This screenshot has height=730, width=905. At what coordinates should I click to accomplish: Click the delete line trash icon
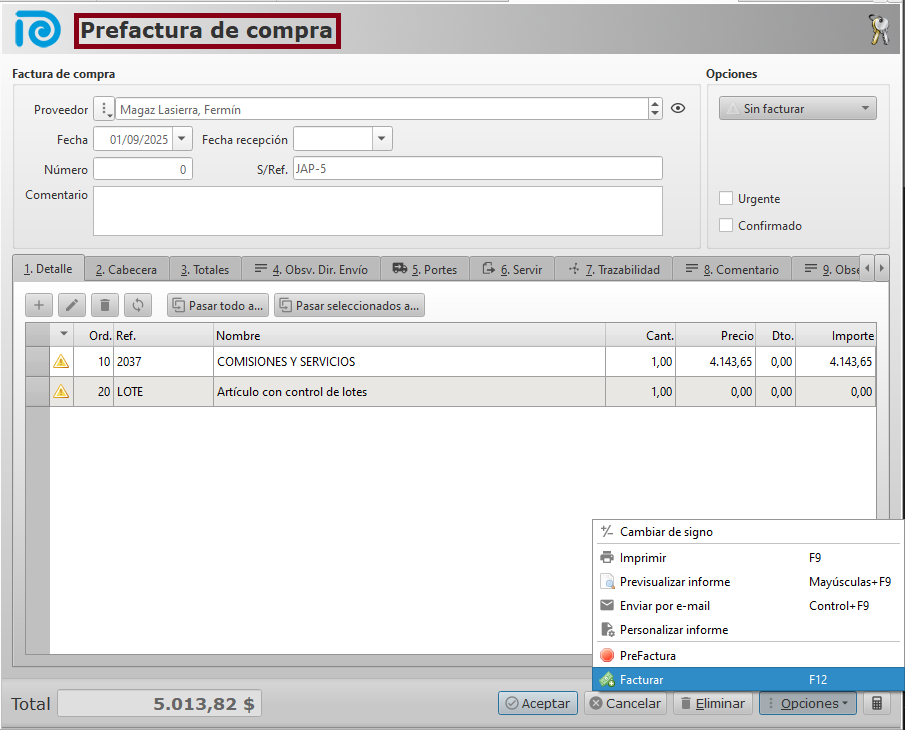pos(104,305)
